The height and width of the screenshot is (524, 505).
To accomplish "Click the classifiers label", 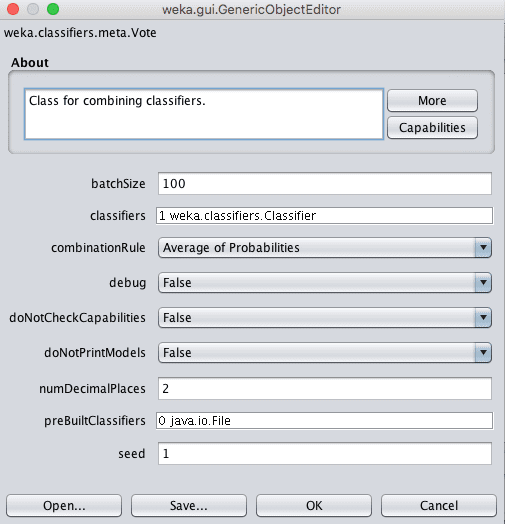I will click(x=118, y=216).
